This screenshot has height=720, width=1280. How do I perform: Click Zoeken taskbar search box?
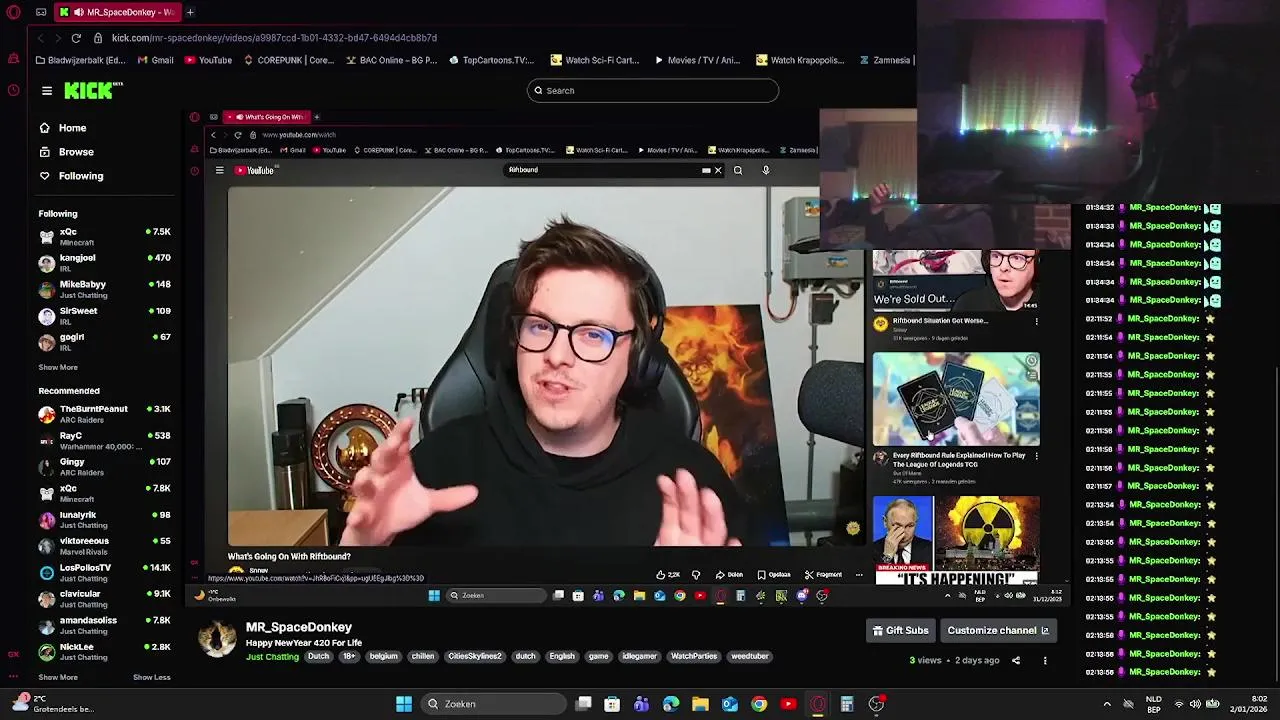click(x=492, y=704)
